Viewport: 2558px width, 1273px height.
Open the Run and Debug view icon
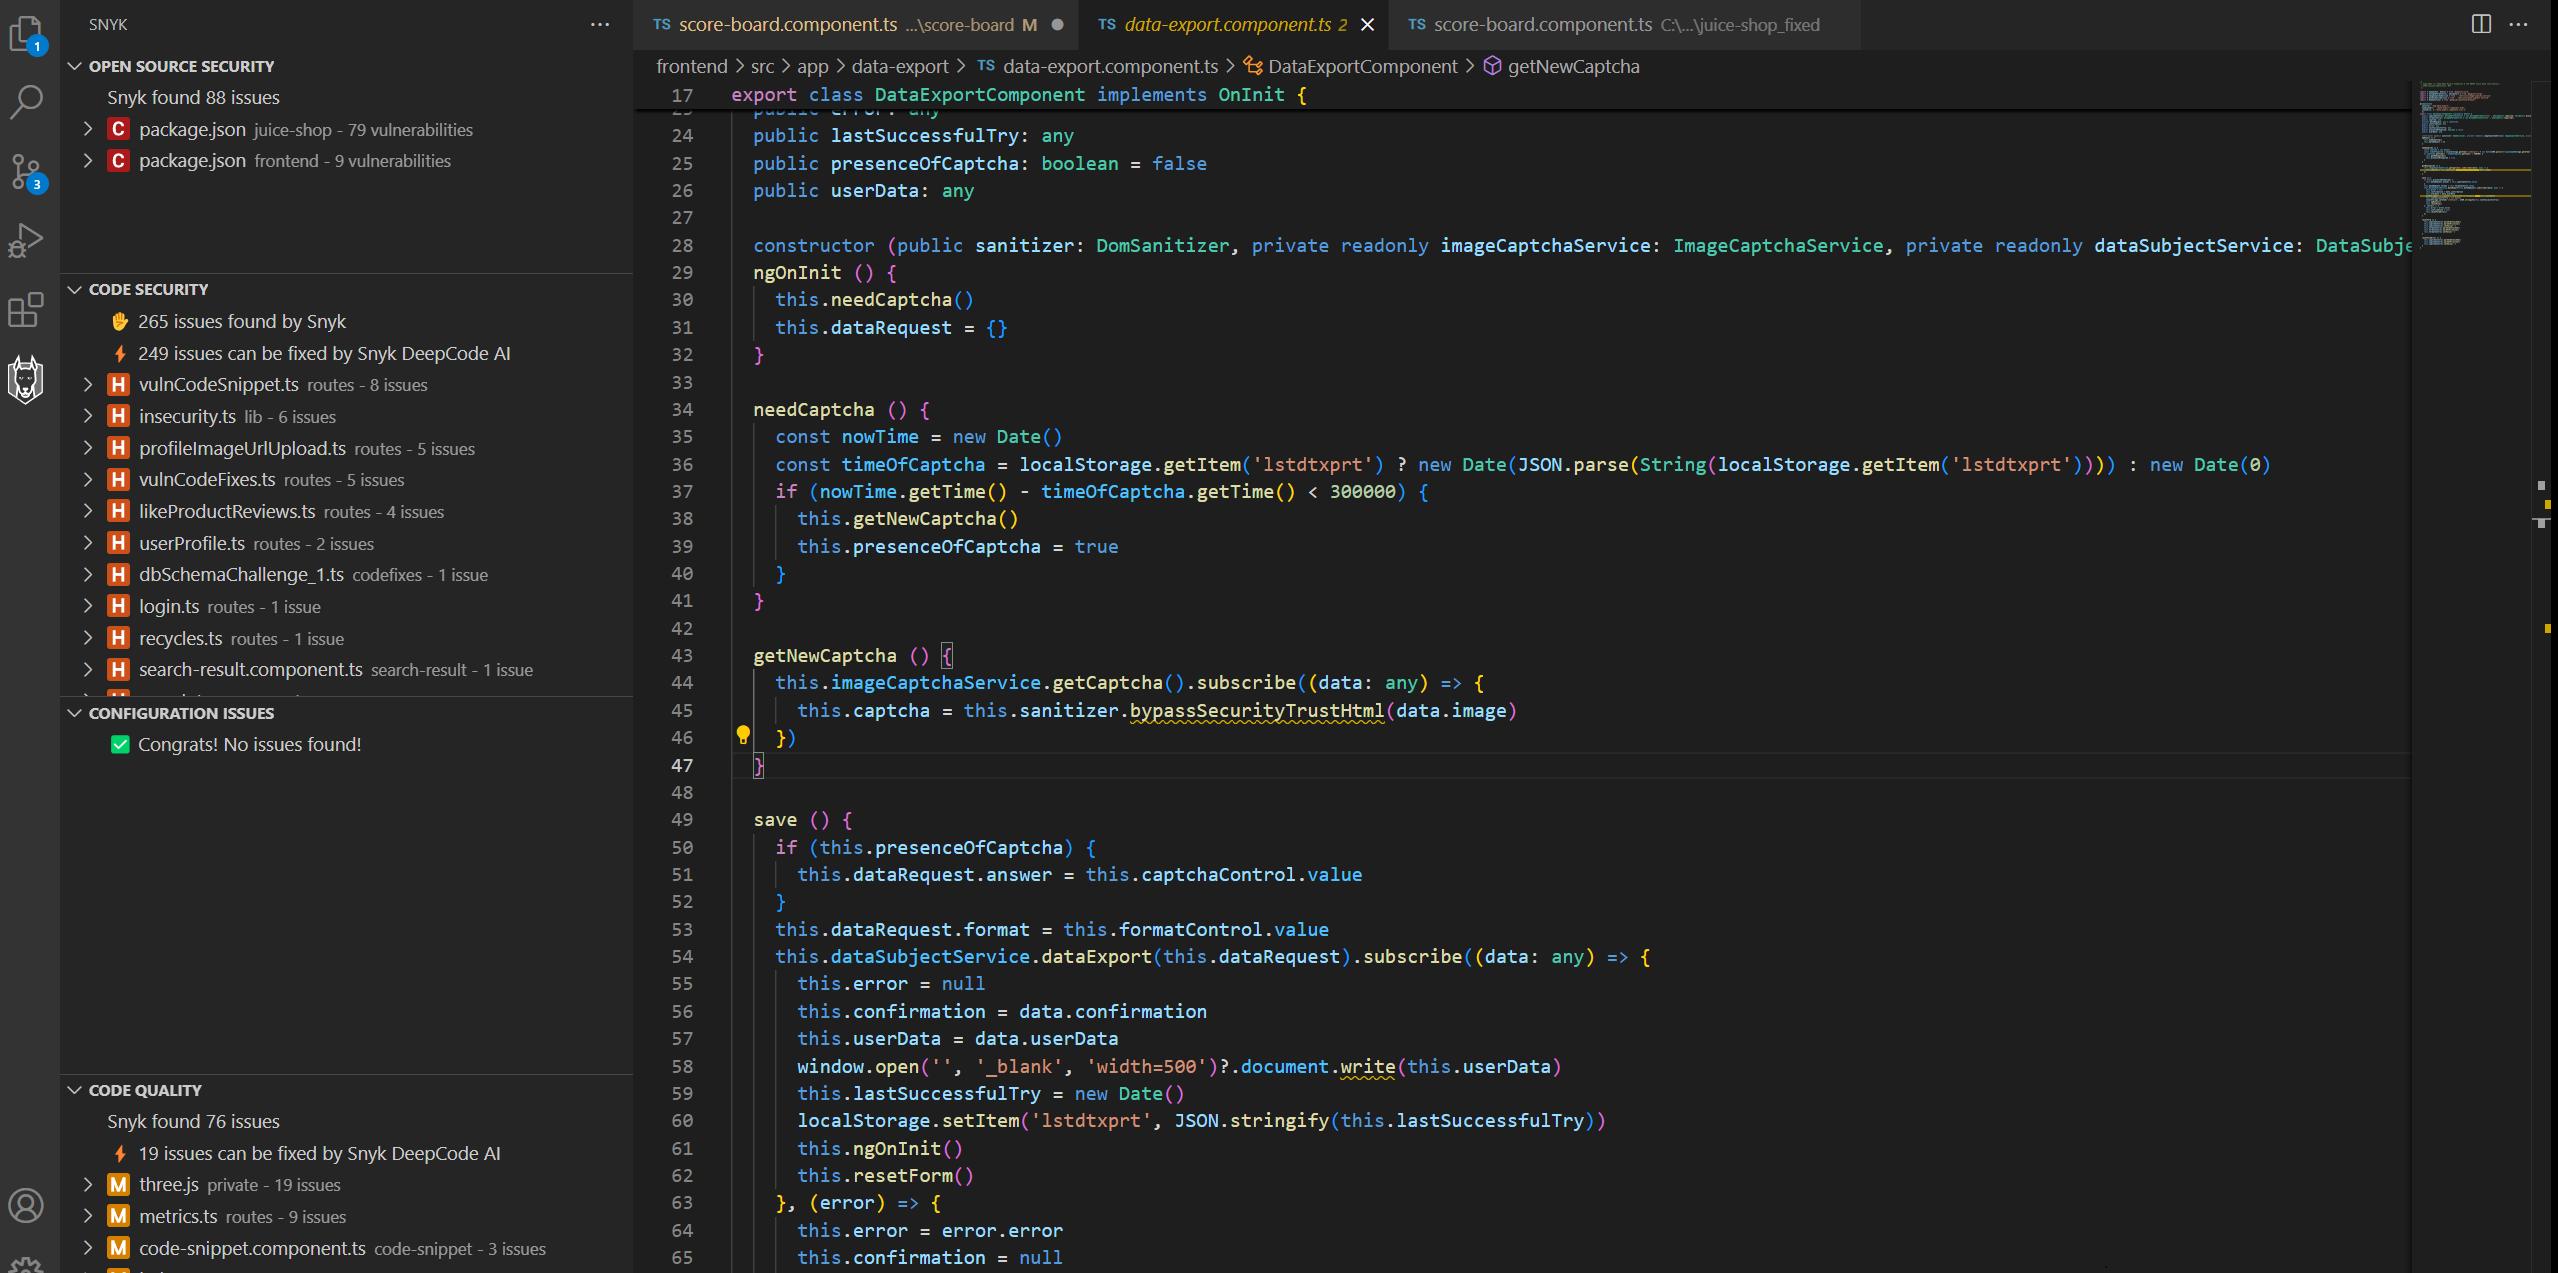27,240
